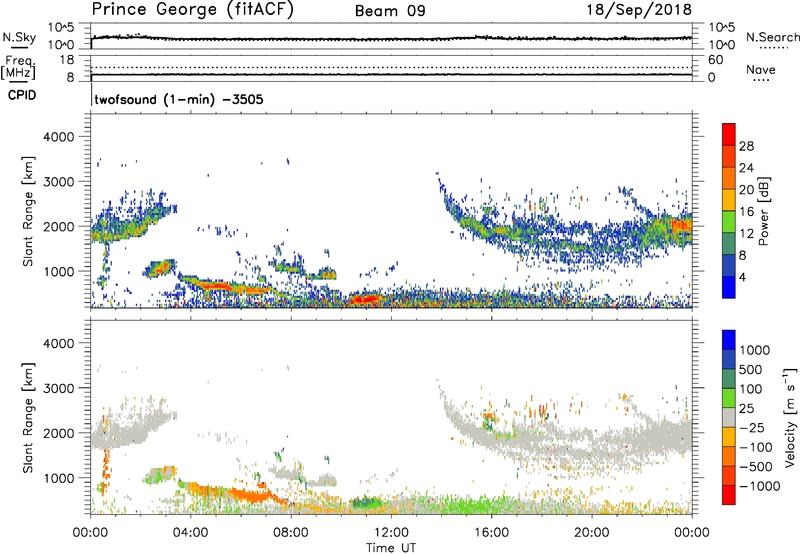Viewport: 800px width, 554px height.
Task: Click the 100 value on the velocity scale
Action: [x=751, y=389]
